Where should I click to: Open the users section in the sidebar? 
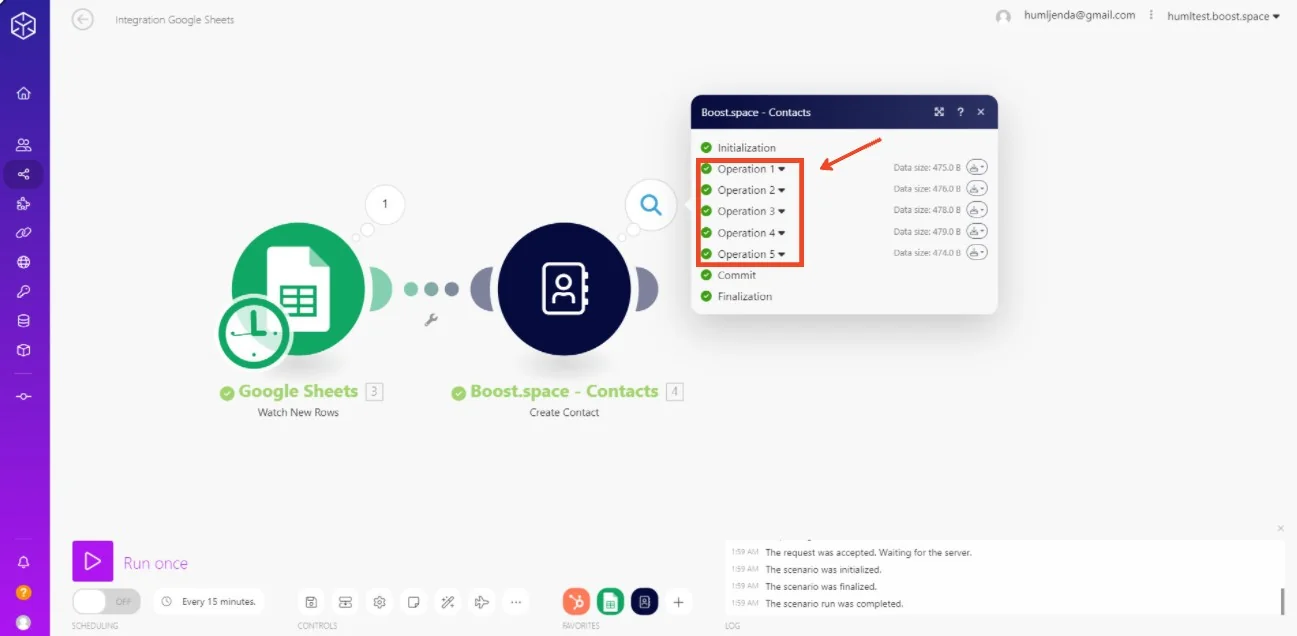pyautogui.click(x=24, y=145)
